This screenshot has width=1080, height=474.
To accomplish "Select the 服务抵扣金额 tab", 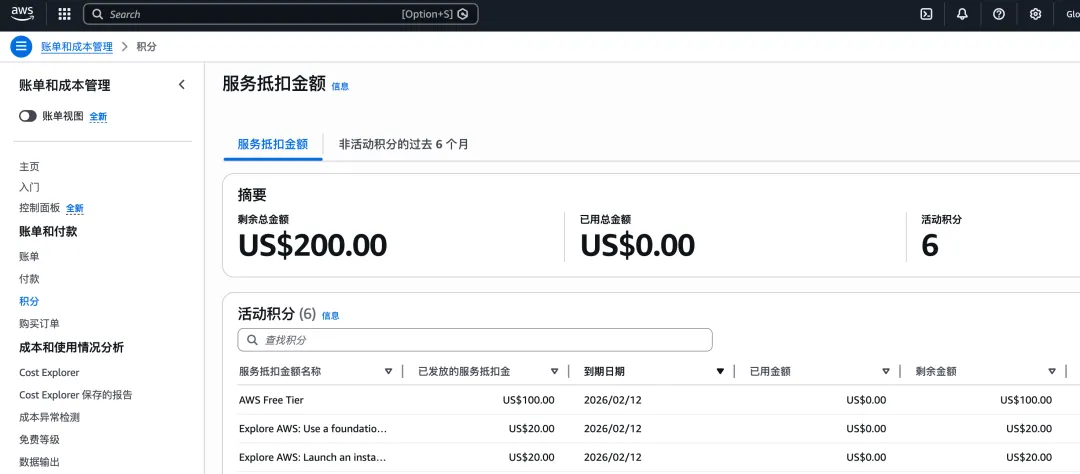I will pos(272,144).
